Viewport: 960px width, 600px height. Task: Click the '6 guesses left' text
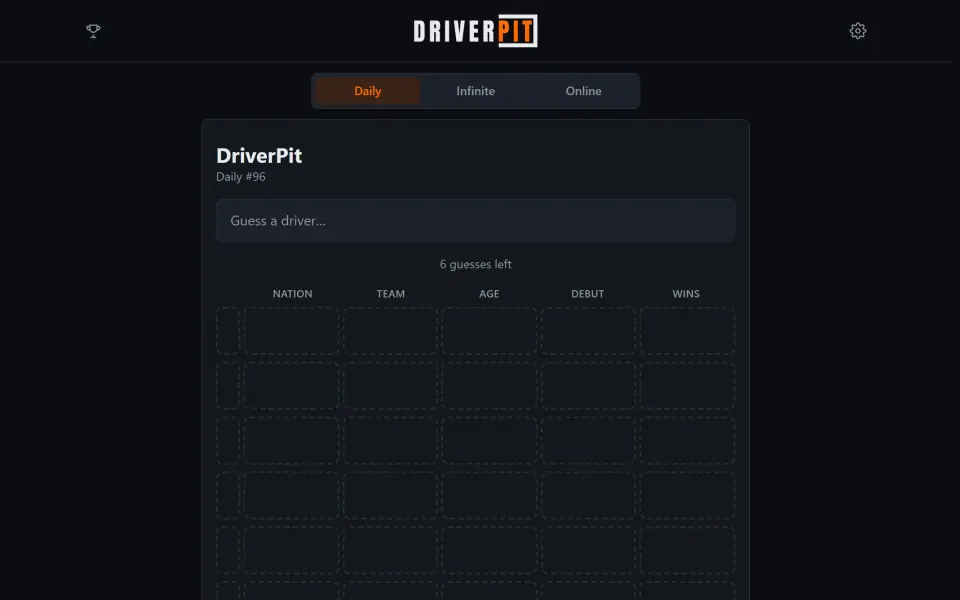pyautogui.click(x=476, y=264)
